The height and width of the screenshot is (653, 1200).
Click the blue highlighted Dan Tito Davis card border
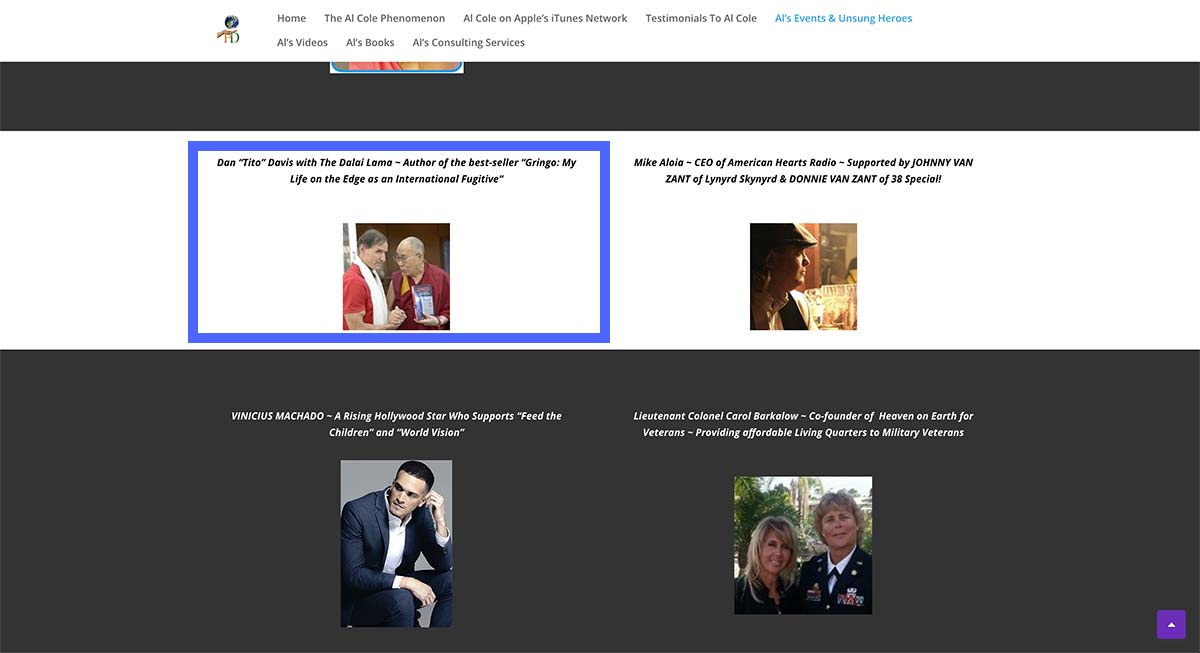click(193, 242)
